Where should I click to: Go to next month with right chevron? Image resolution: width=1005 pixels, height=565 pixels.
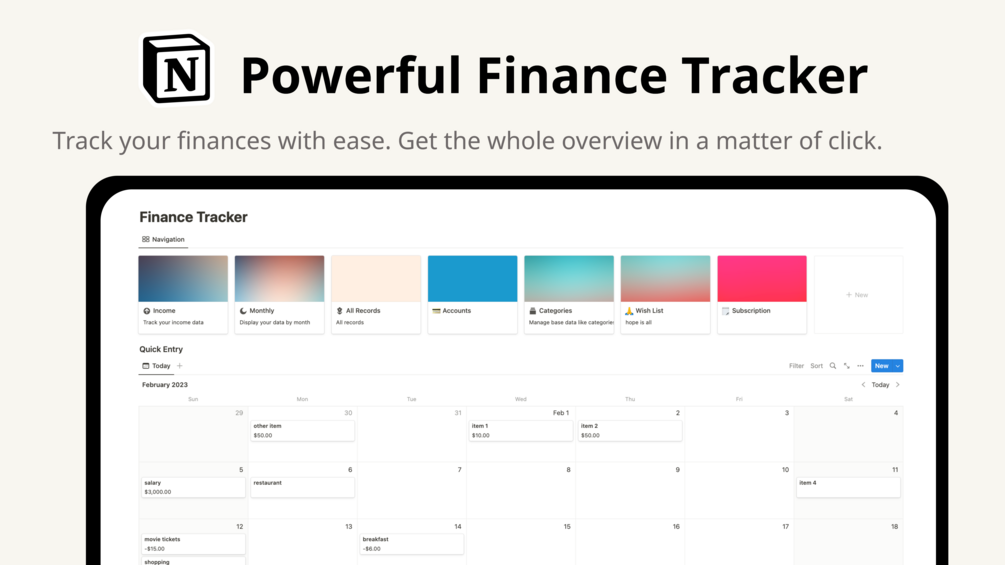click(x=898, y=385)
